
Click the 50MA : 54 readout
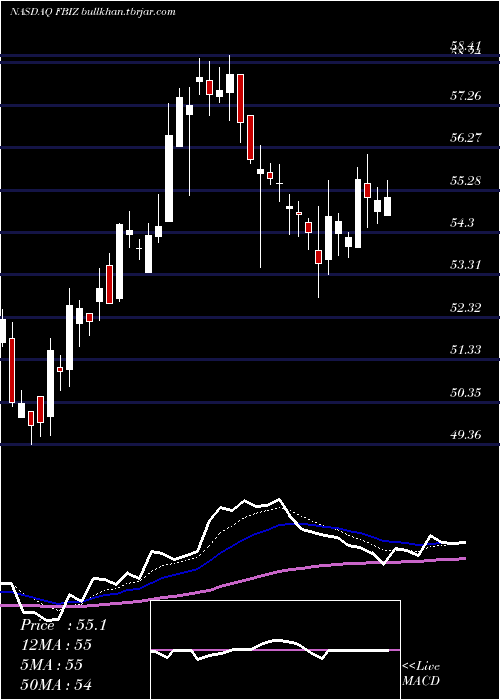click(x=56, y=684)
